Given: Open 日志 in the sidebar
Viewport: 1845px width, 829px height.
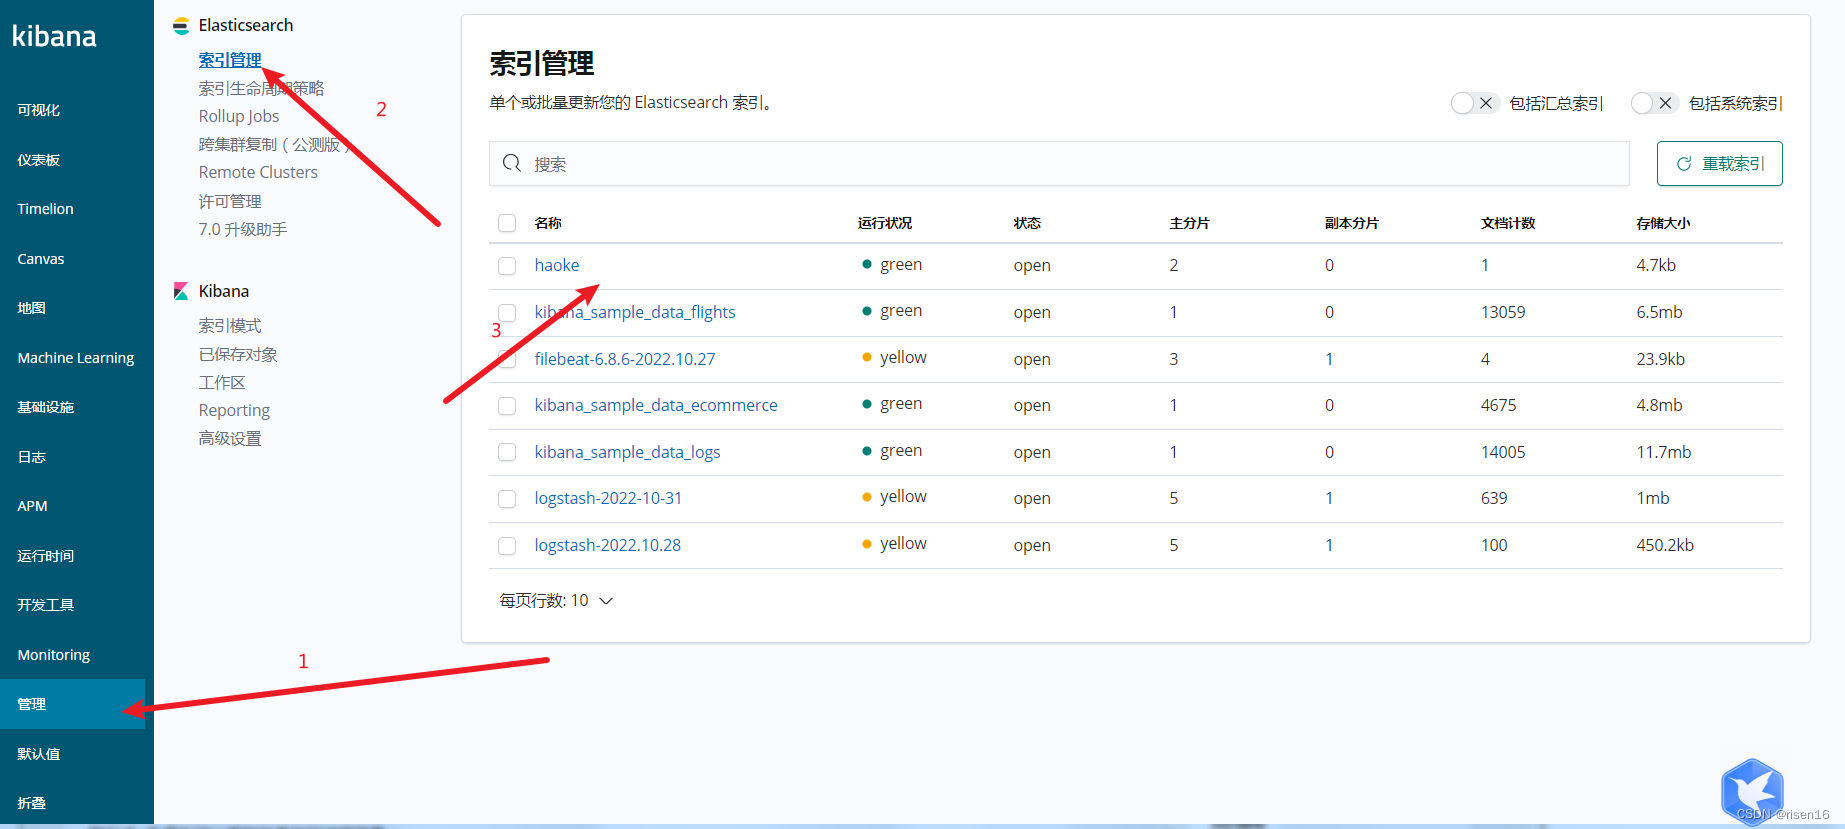Looking at the screenshot, I should (x=32, y=457).
